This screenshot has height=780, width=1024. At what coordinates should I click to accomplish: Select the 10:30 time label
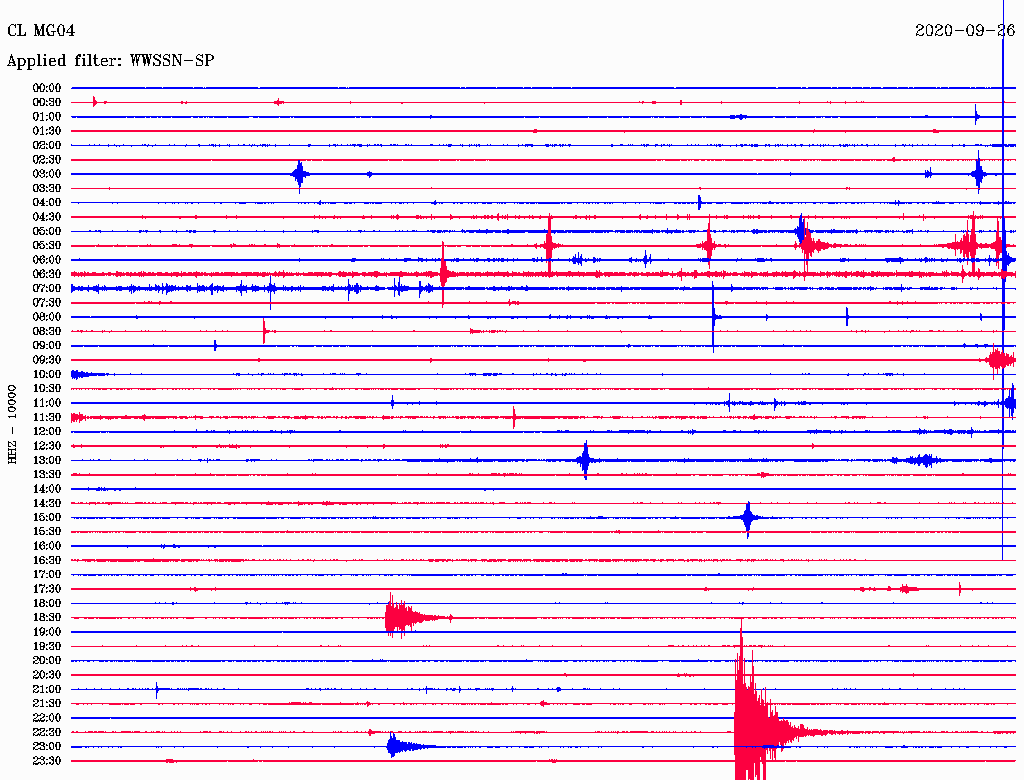47,389
